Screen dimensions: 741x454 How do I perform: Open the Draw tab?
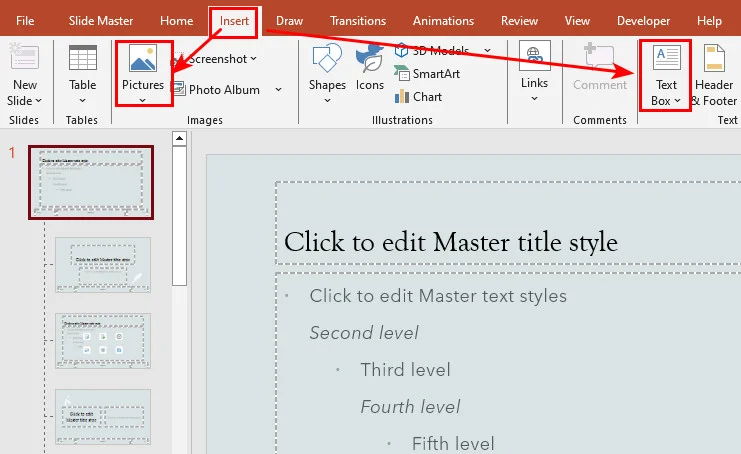click(289, 21)
